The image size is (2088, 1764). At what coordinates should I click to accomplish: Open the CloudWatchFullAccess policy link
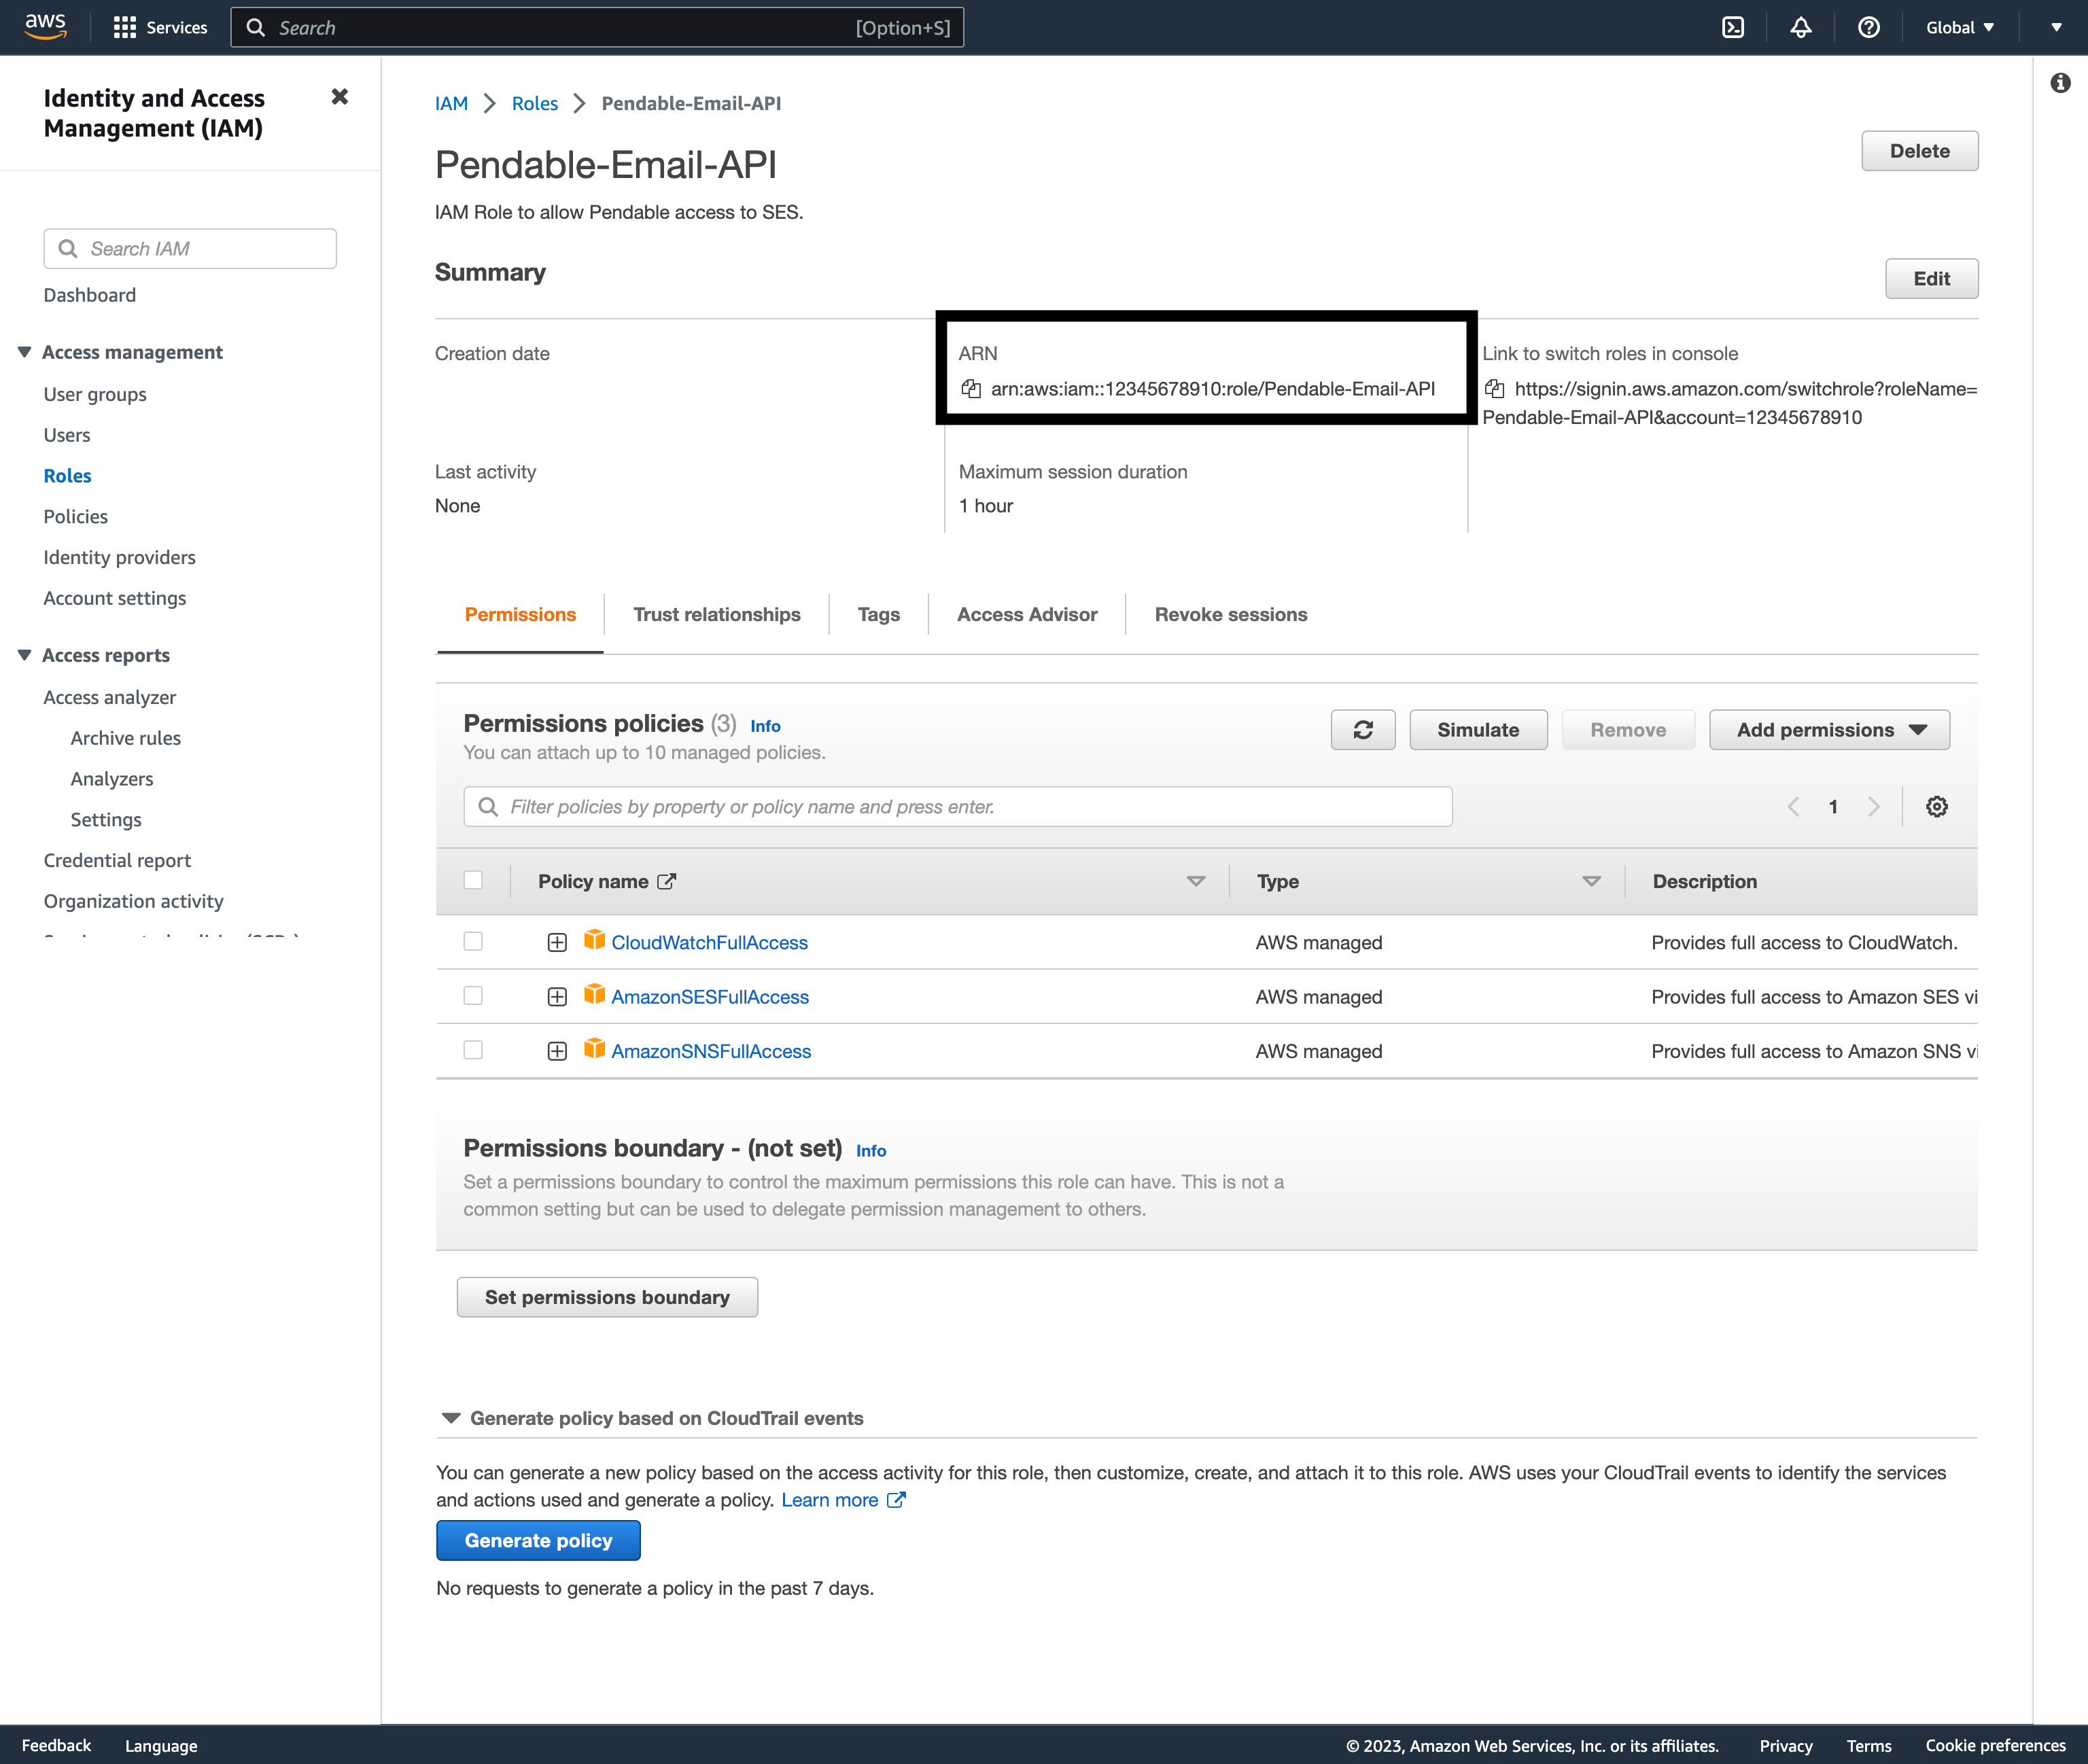click(709, 943)
